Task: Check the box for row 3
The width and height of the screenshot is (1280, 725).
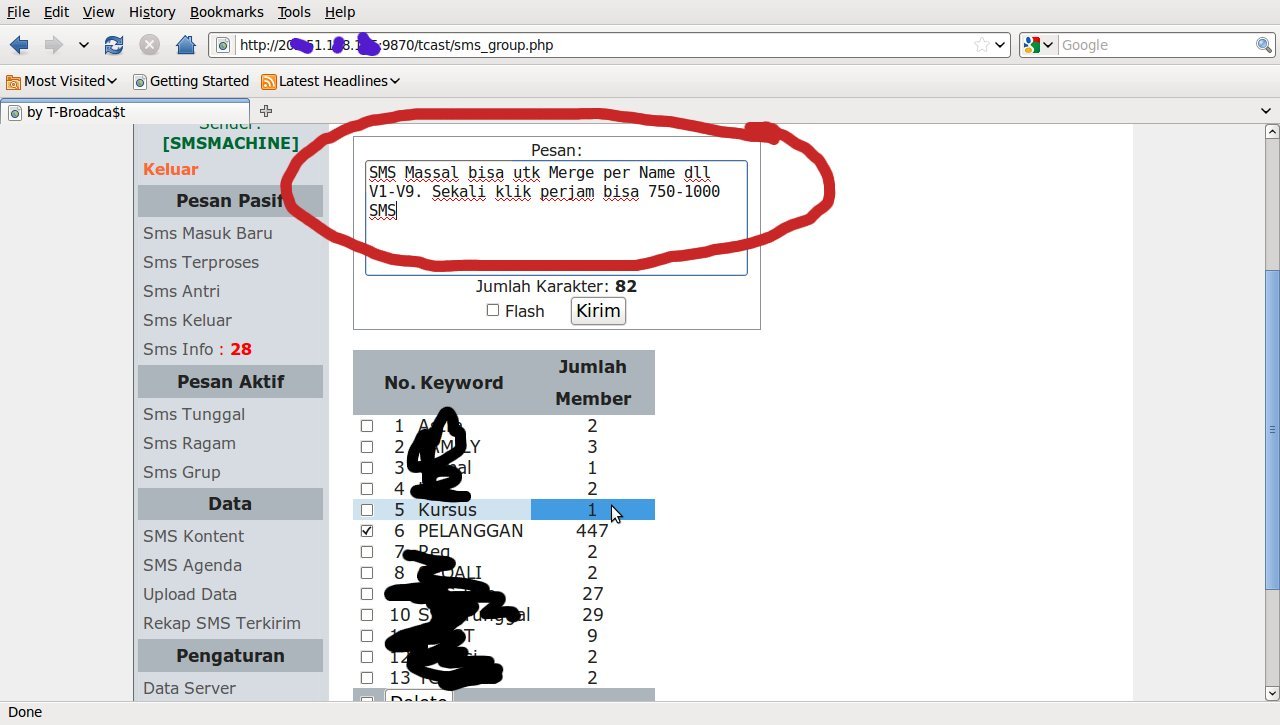Action: coord(367,468)
